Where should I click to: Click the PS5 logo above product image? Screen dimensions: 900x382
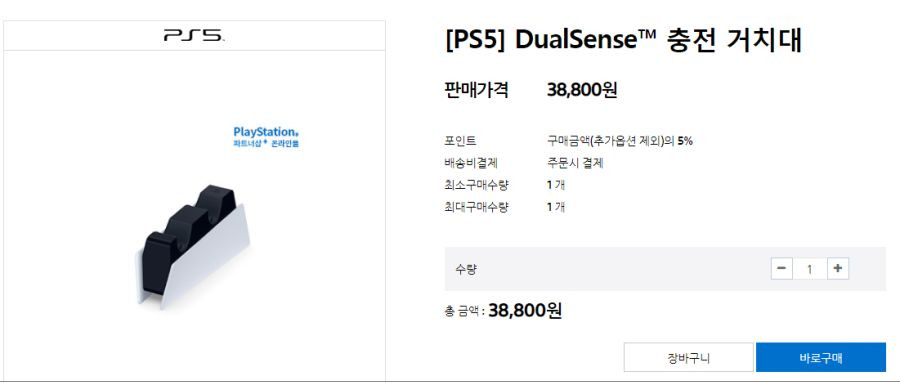(194, 36)
